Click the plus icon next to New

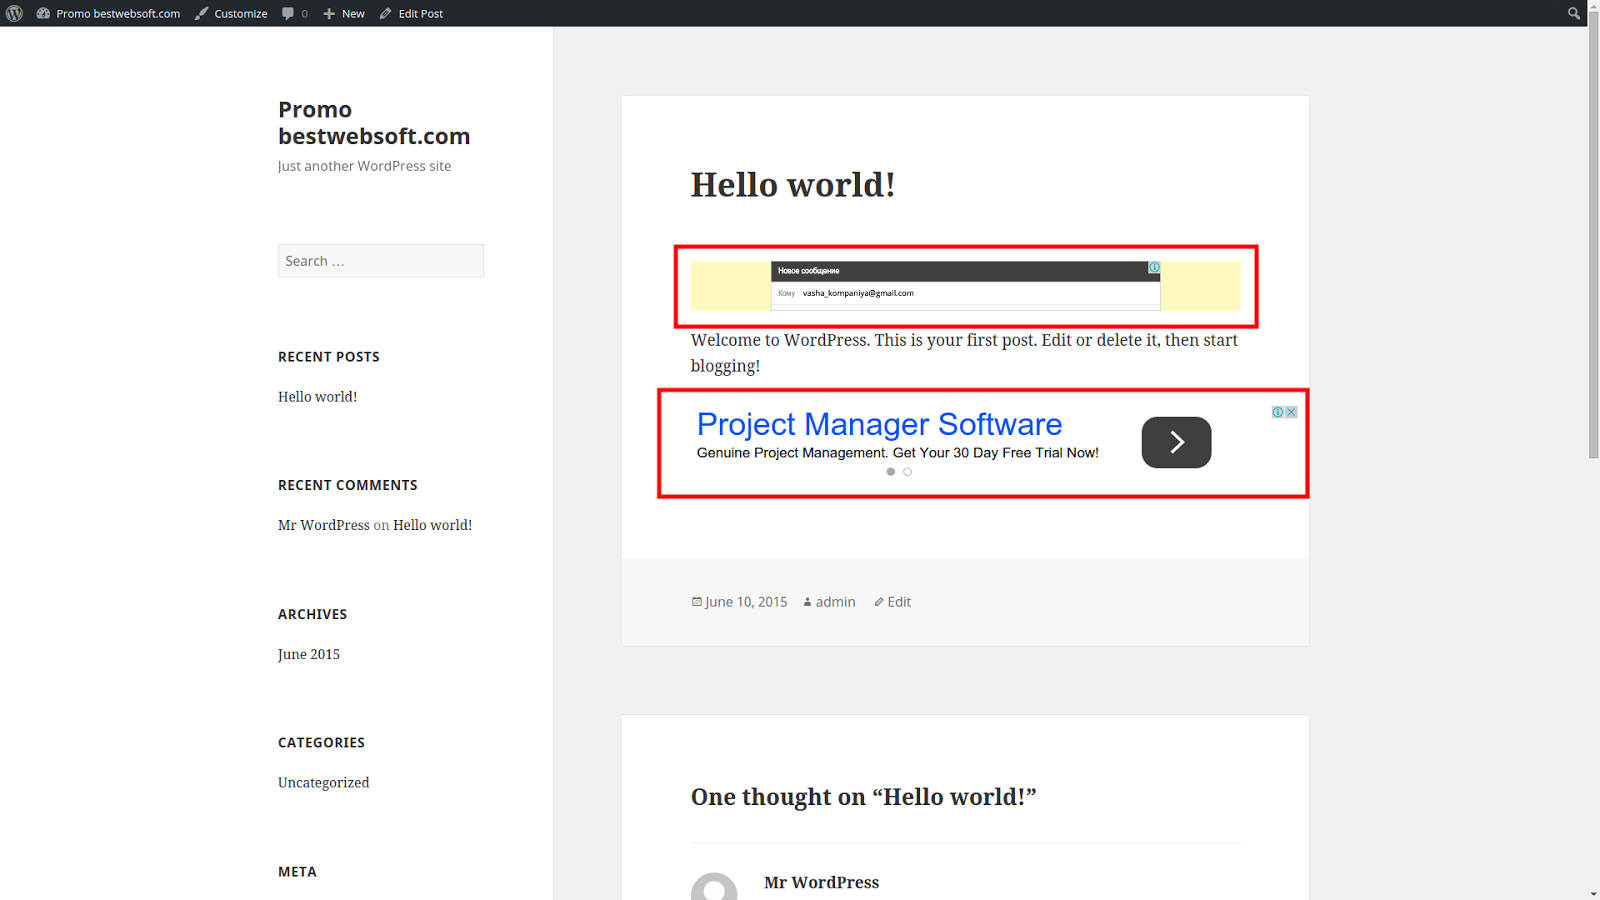[x=329, y=13]
